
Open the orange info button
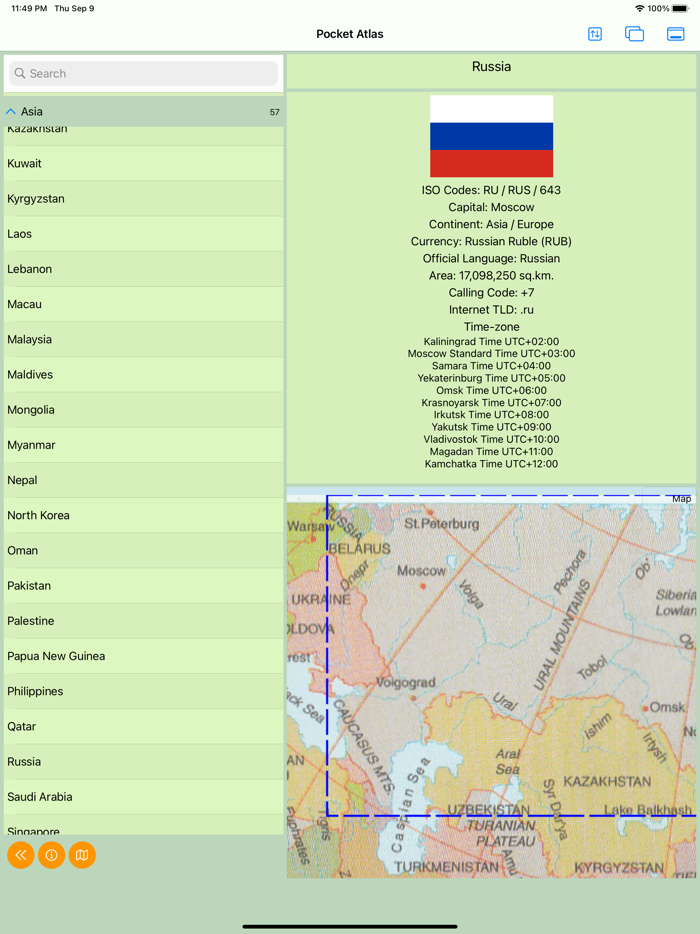[52, 855]
